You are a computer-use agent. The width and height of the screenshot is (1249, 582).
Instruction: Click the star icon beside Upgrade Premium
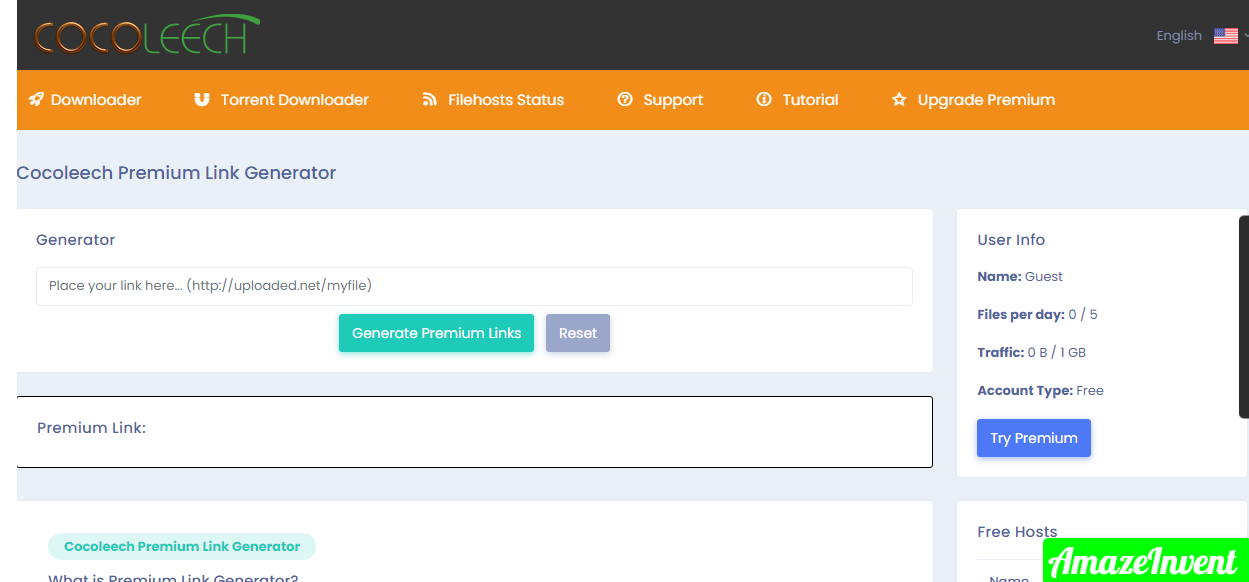[x=899, y=100]
